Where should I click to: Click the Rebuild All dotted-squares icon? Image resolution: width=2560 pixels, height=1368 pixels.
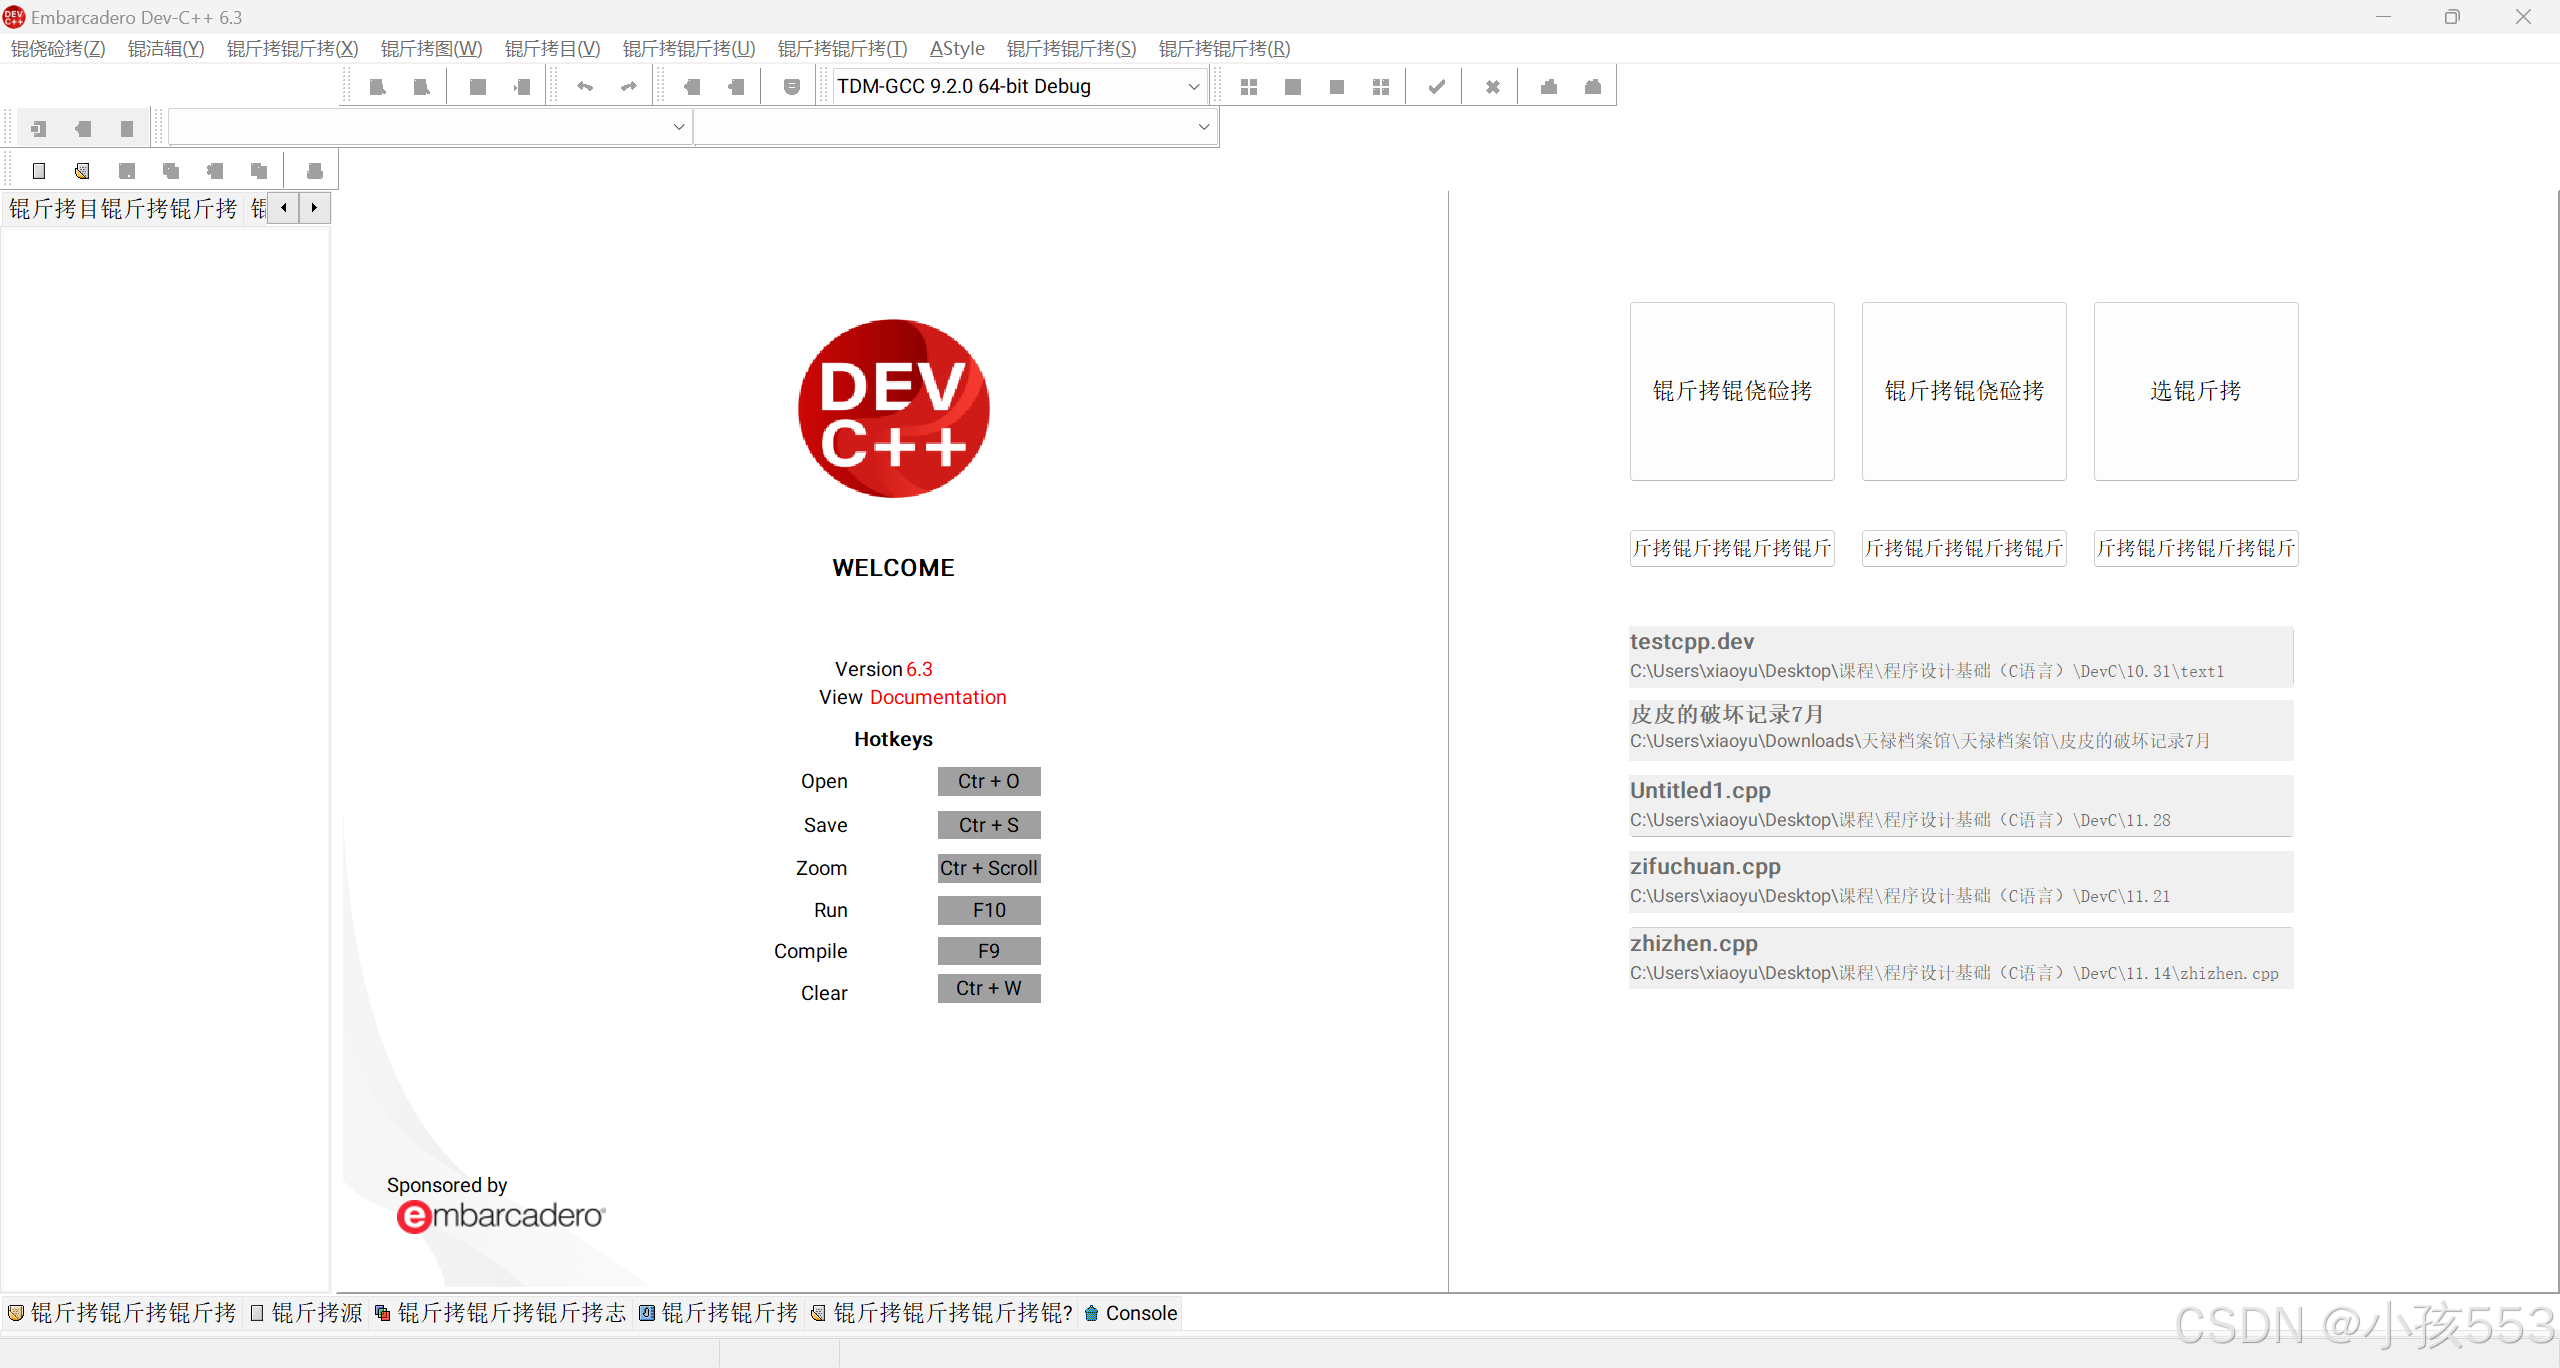click(x=1381, y=87)
